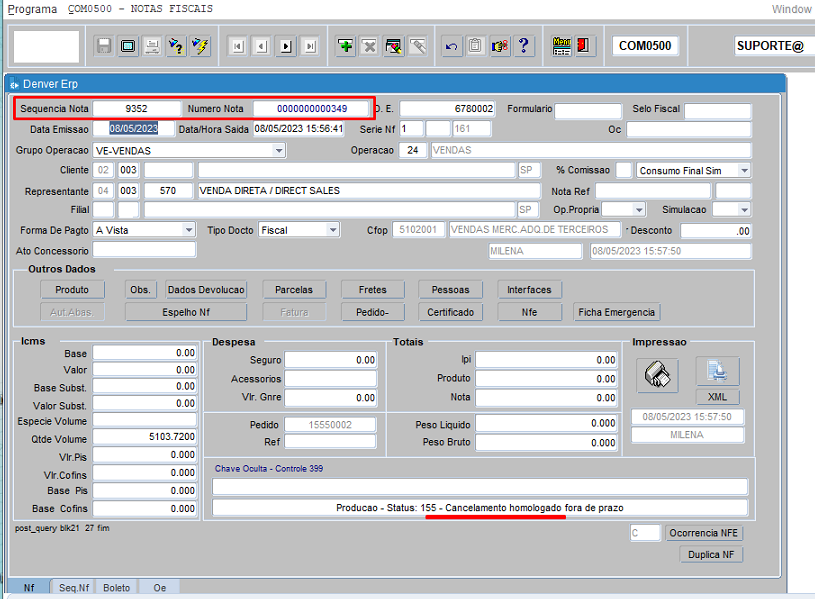Click the document print icon above XML
The image size is (815, 599).
pos(717,372)
